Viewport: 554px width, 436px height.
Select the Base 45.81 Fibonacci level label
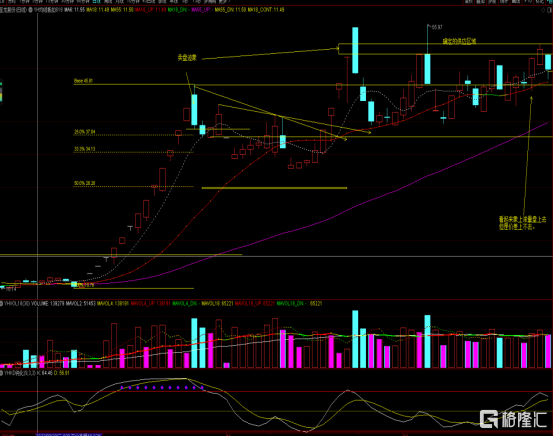pyautogui.click(x=83, y=81)
